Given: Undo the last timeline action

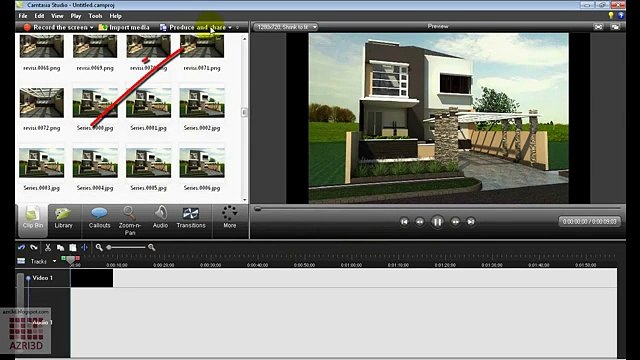Looking at the screenshot, I should click(x=21, y=247).
